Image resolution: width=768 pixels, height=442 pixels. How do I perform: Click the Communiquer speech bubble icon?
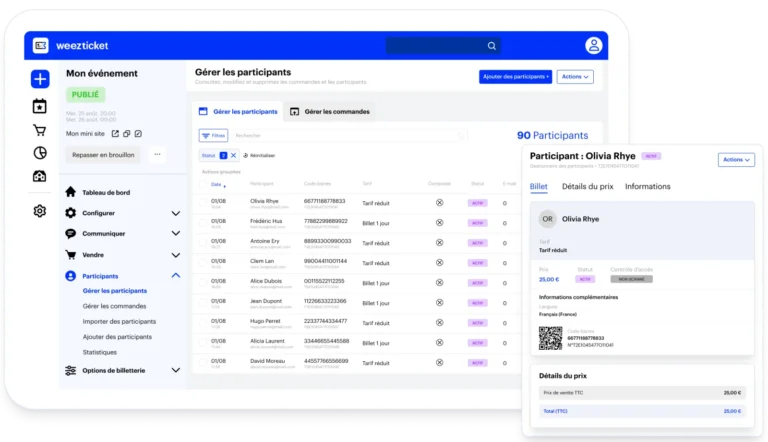pos(71,233)
